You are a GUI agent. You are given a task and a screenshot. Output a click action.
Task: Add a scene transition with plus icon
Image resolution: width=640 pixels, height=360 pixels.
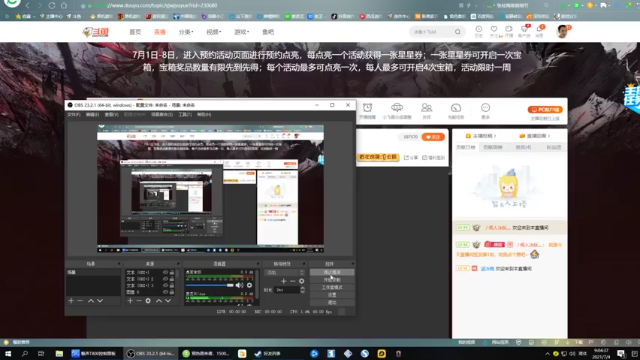[284, 281]
